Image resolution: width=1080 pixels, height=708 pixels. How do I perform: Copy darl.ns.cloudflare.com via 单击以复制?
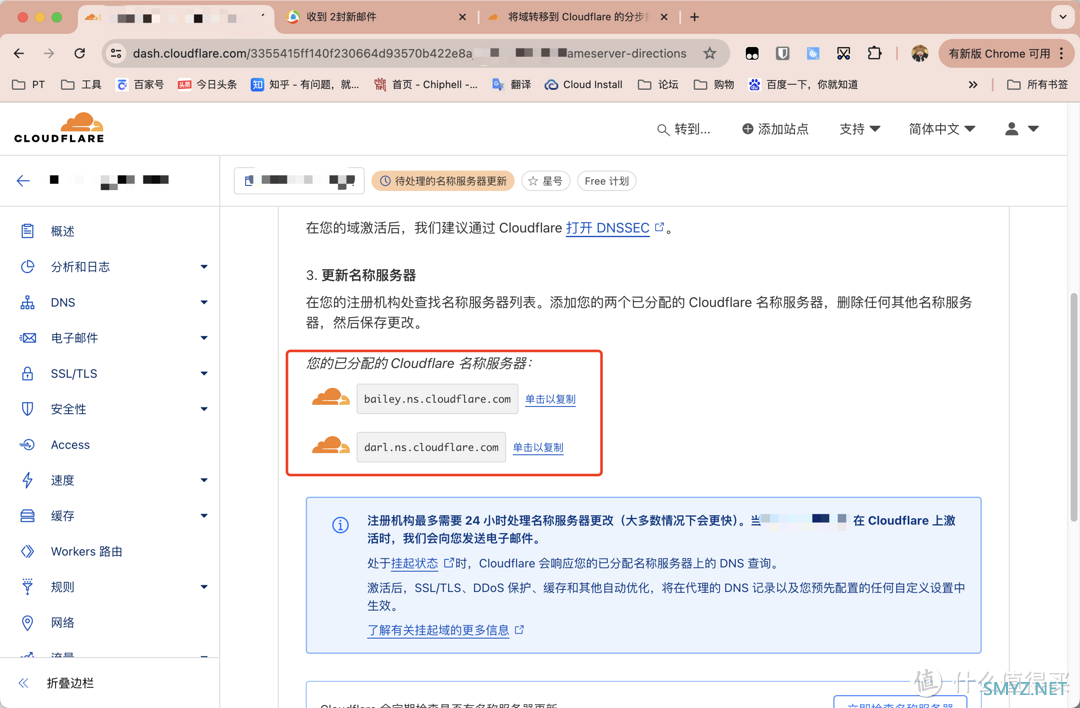pos(538,448)
